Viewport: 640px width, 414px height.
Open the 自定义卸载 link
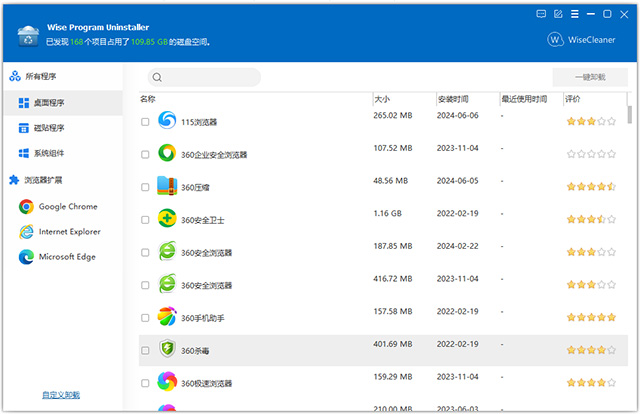pos(61,395)
